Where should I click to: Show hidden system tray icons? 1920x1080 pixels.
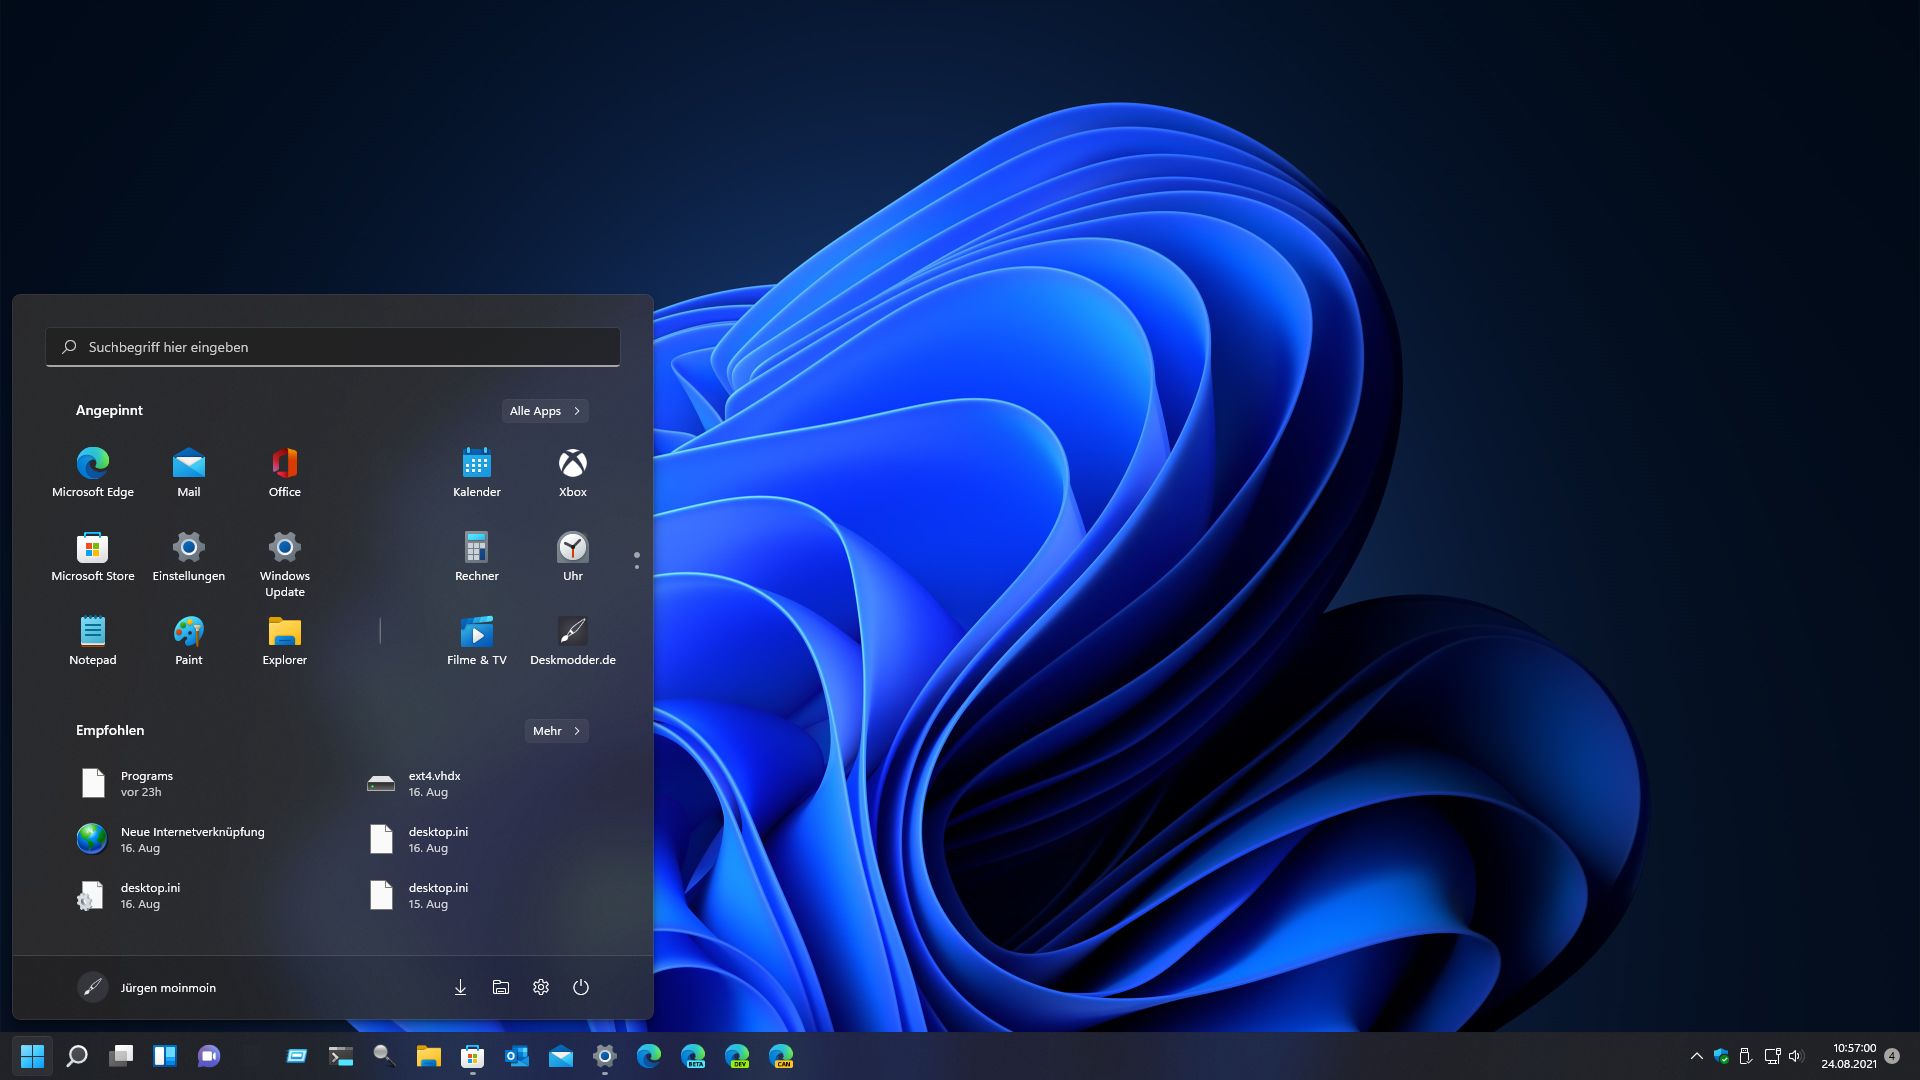coord(1696,1056)
